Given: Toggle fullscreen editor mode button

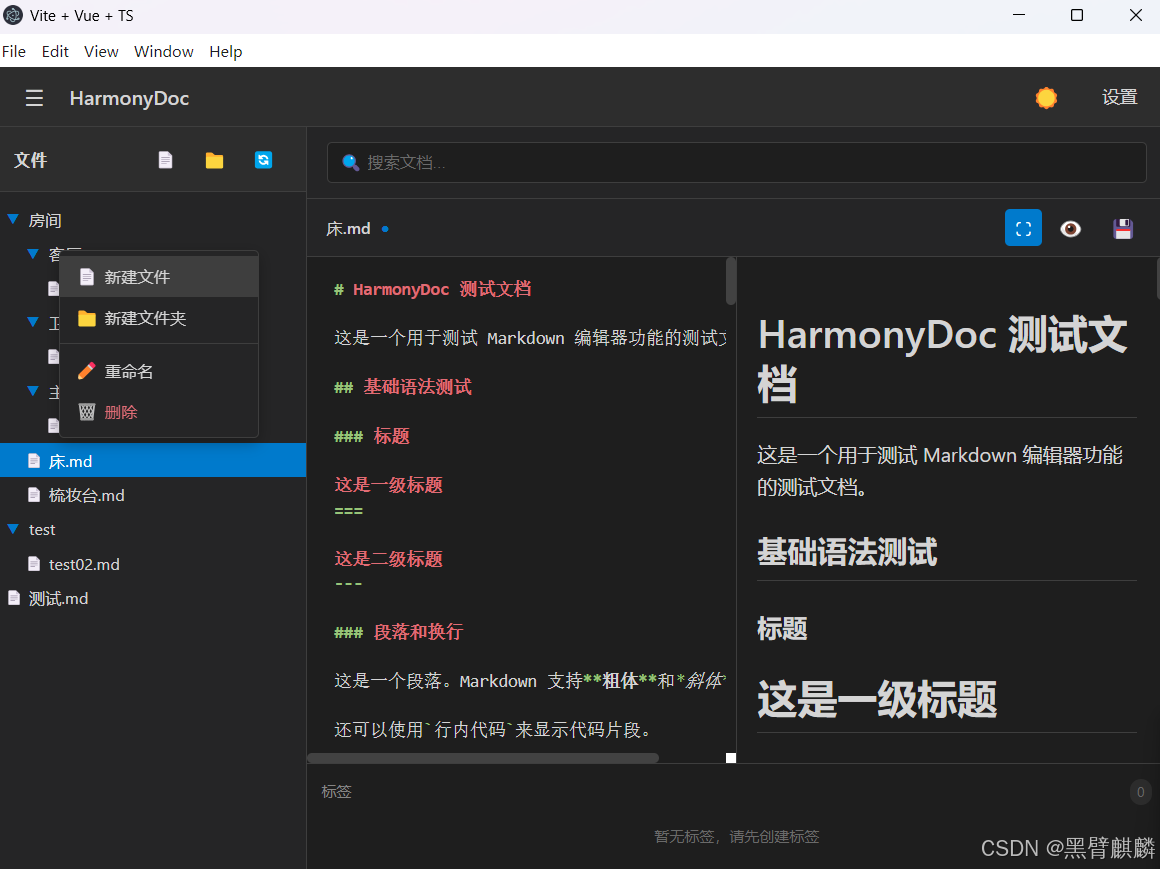Looking at the screenshot, I should coord(1023,228).
